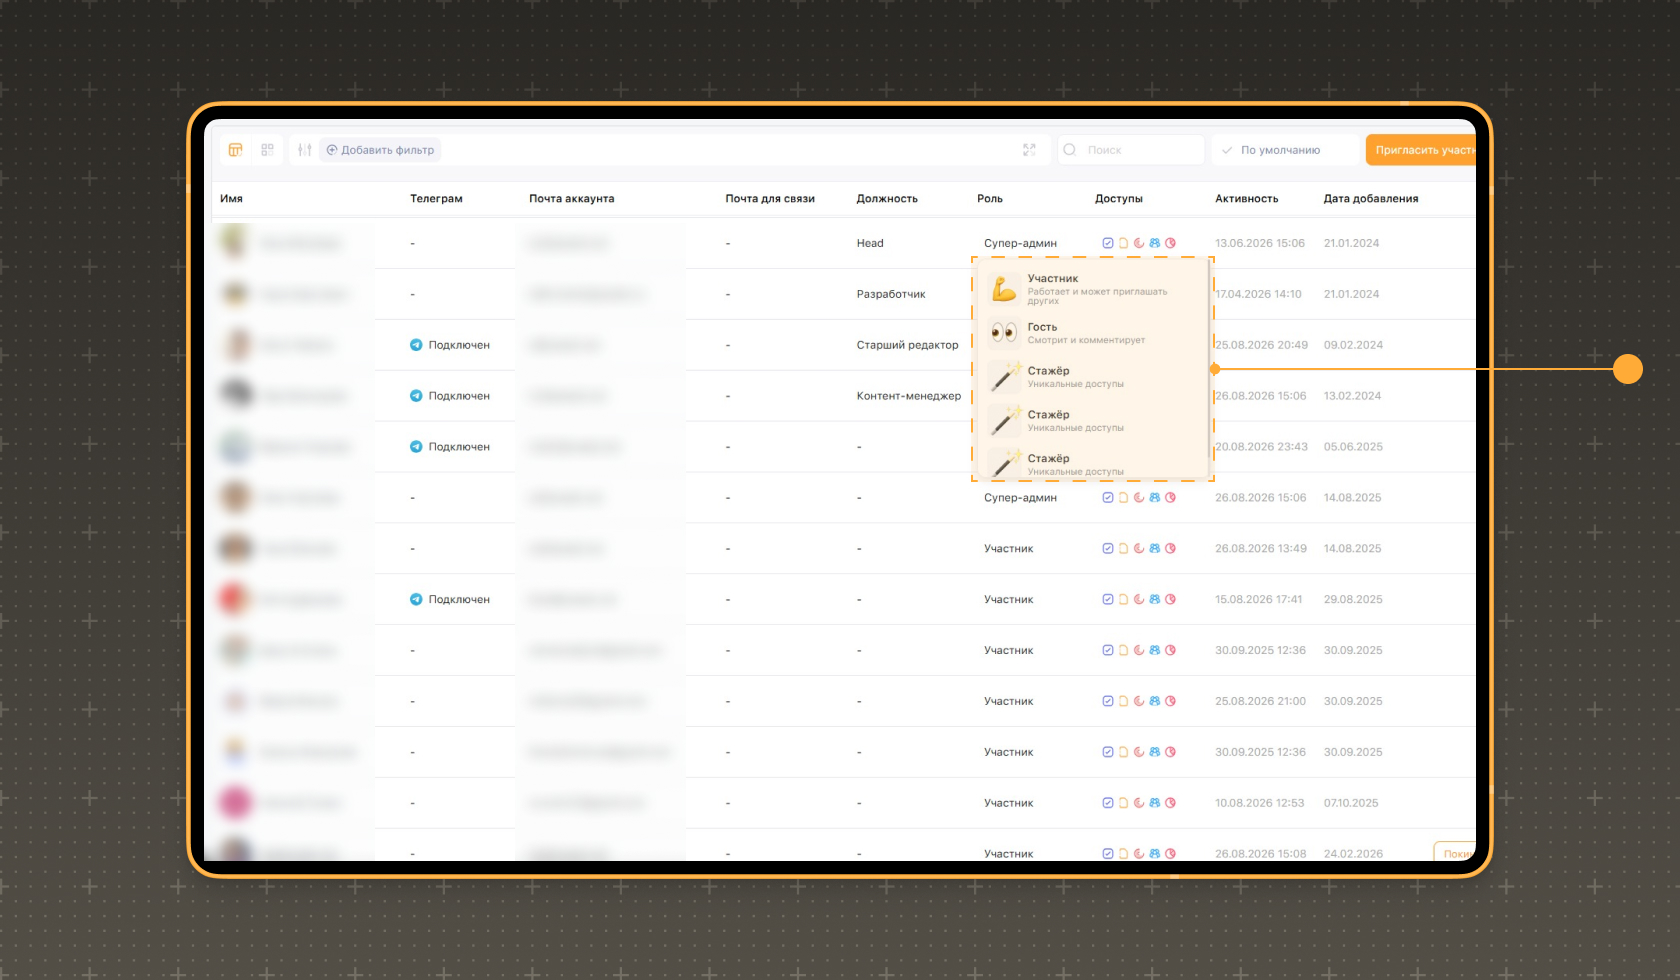Click the document access icon in Head row
1680x980 pixels.
(x=1123, y=243)
